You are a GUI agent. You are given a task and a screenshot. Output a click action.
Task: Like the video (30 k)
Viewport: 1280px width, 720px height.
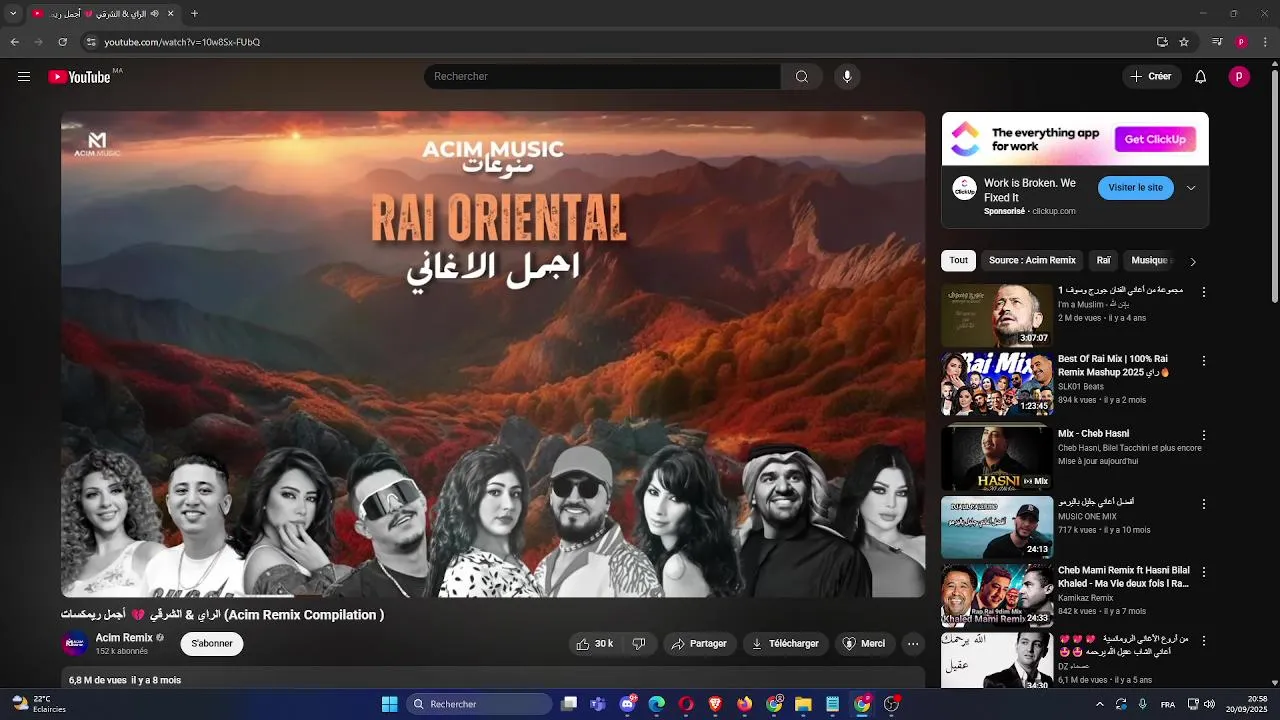[595, 644]
